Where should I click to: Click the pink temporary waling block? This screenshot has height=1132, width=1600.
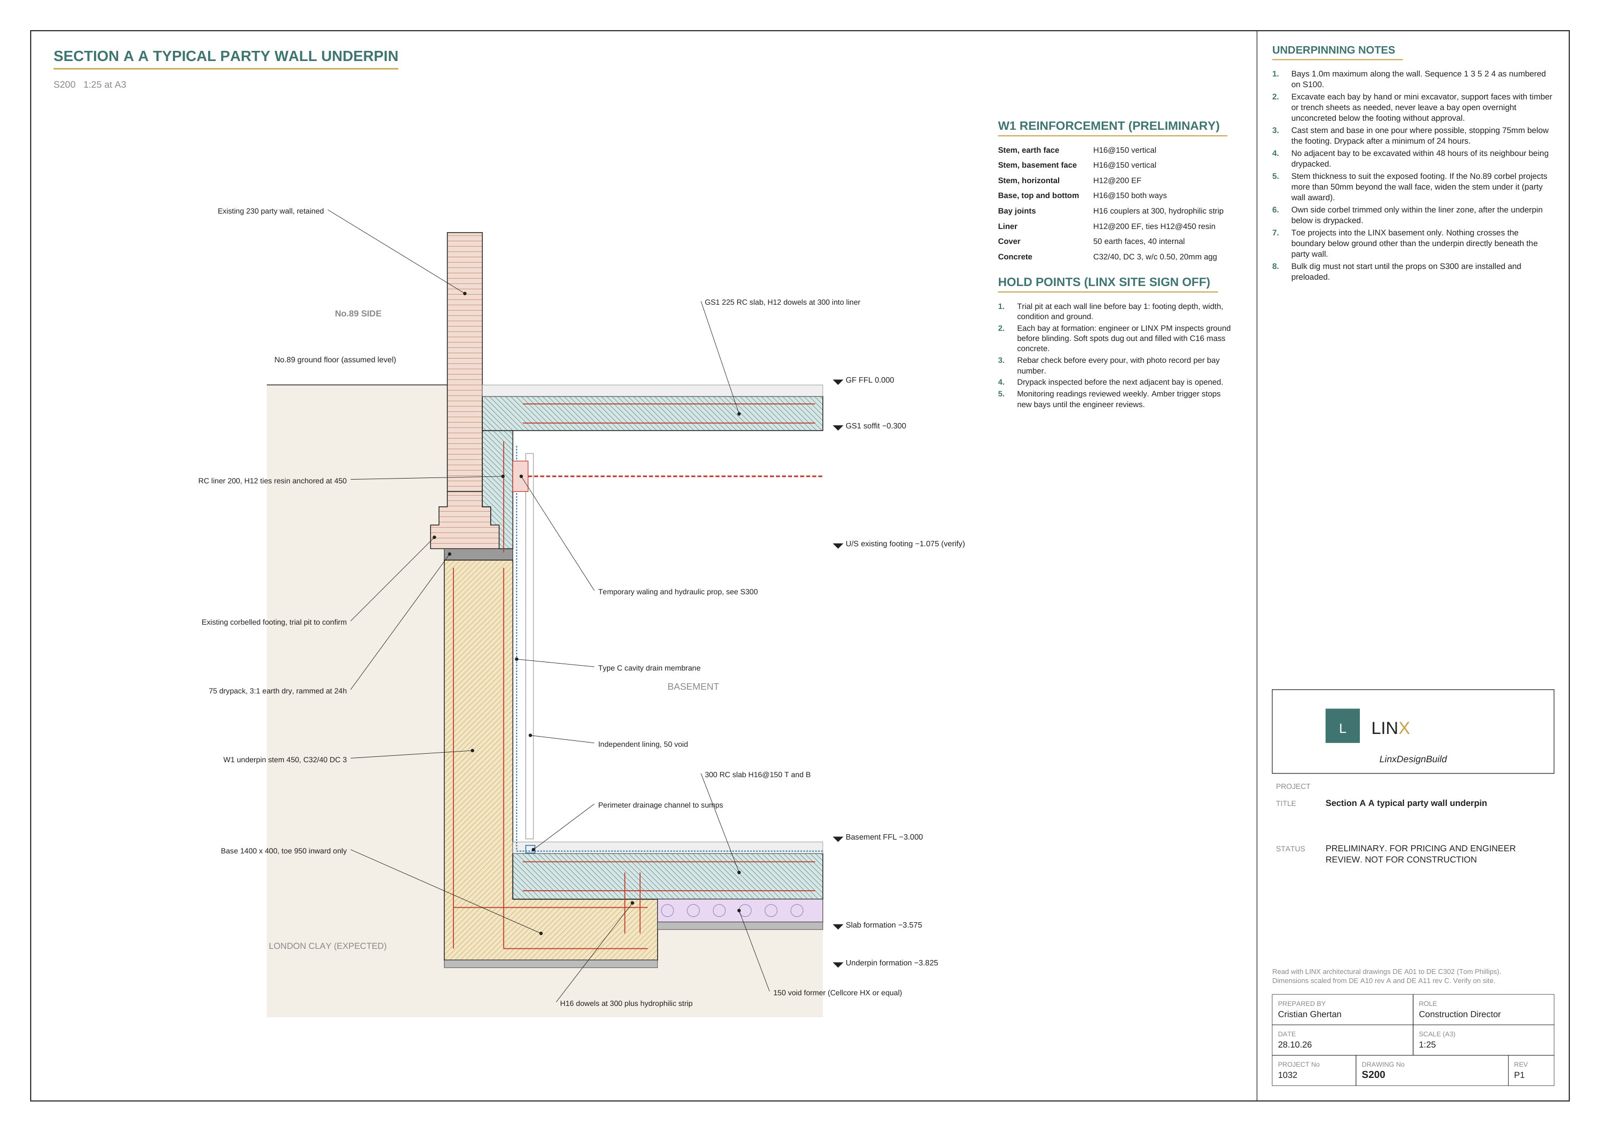coord(520,476)
